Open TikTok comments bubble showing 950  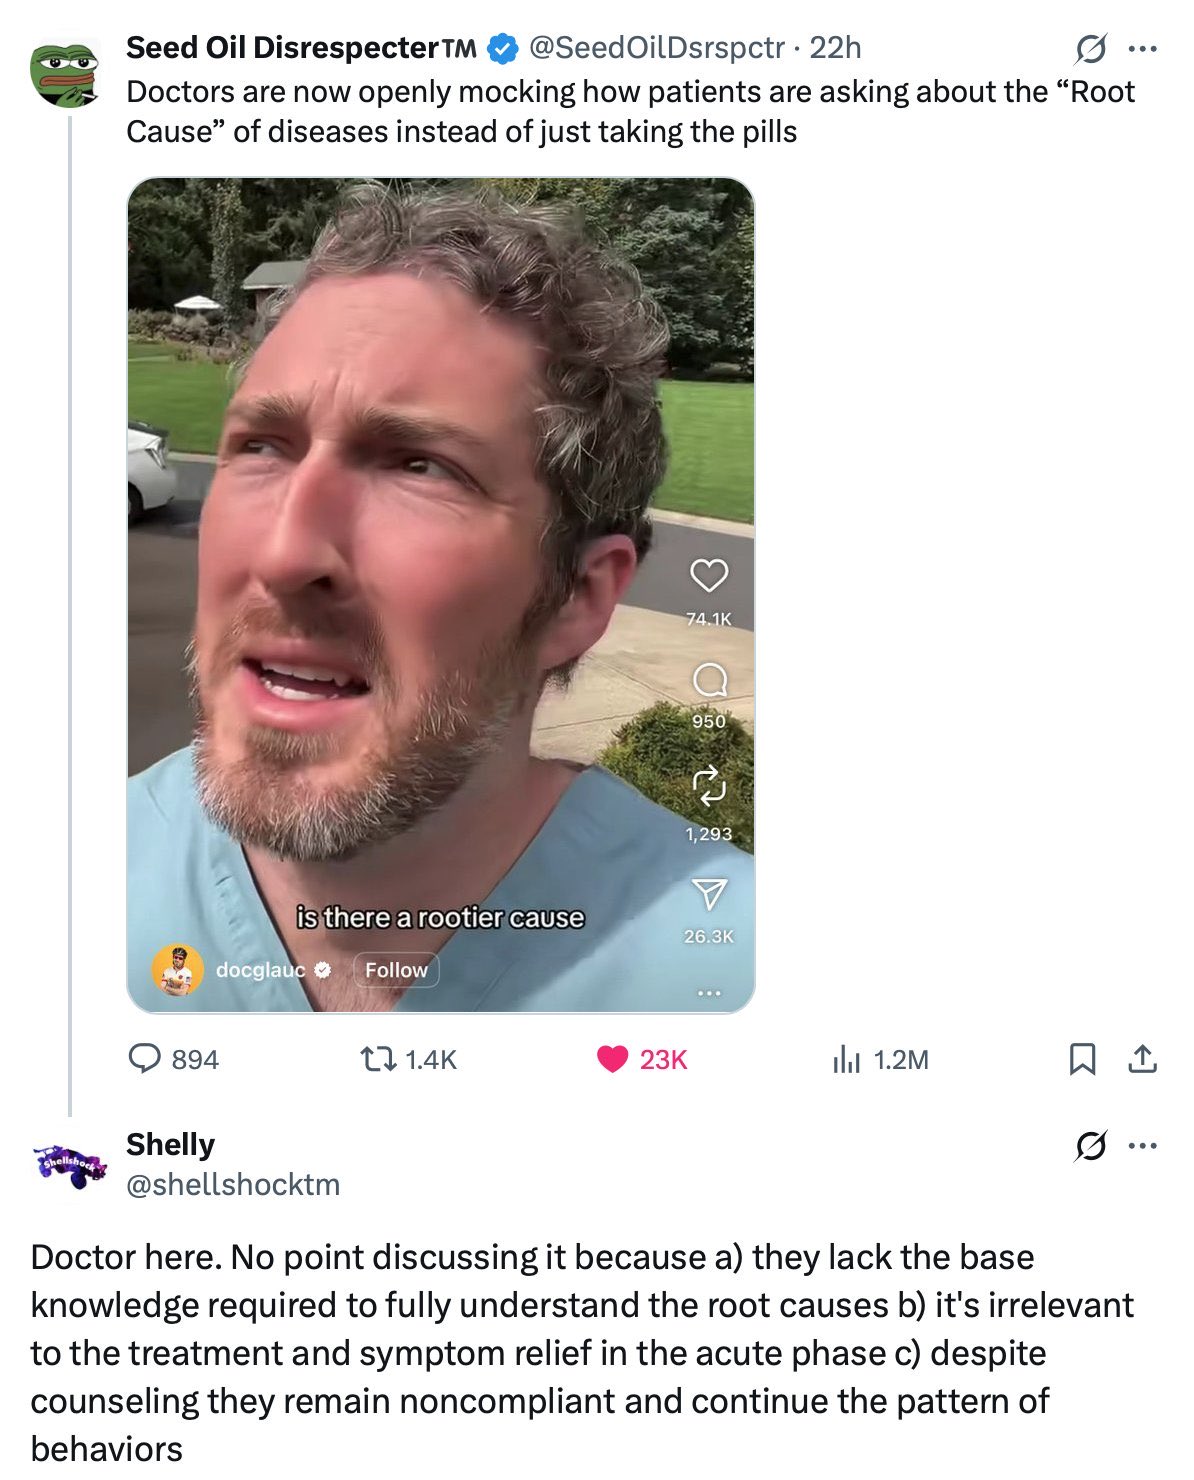(x=709, y=681)
